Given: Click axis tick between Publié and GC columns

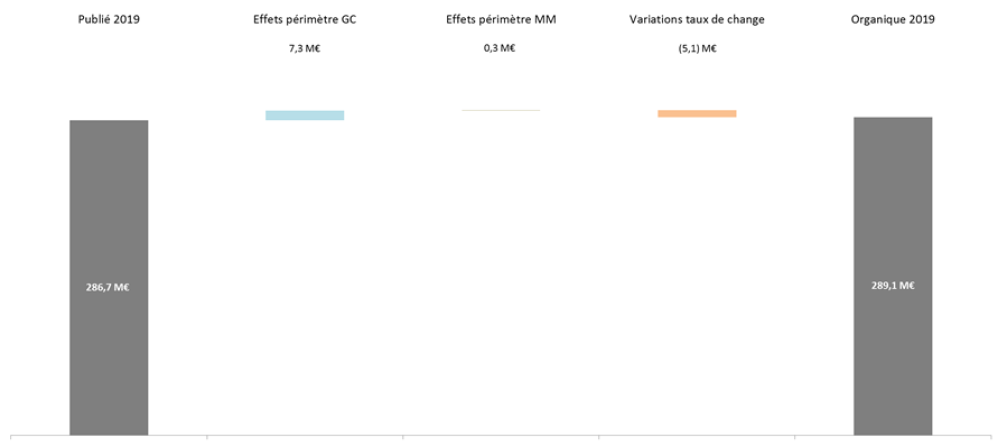Looking at the screenshot, I should (x=207, y=438).
